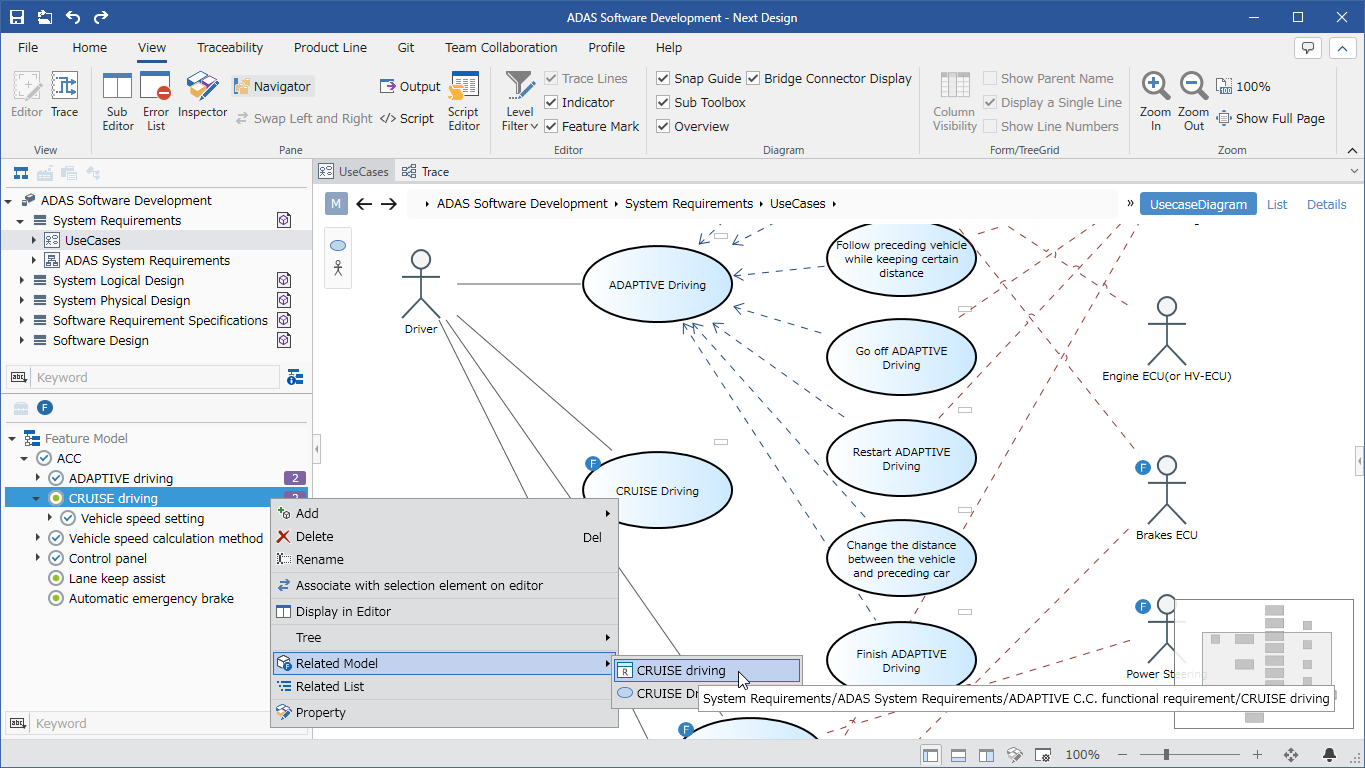Open the Script Editor
1365x768 pixels.
tap(464, 101)
